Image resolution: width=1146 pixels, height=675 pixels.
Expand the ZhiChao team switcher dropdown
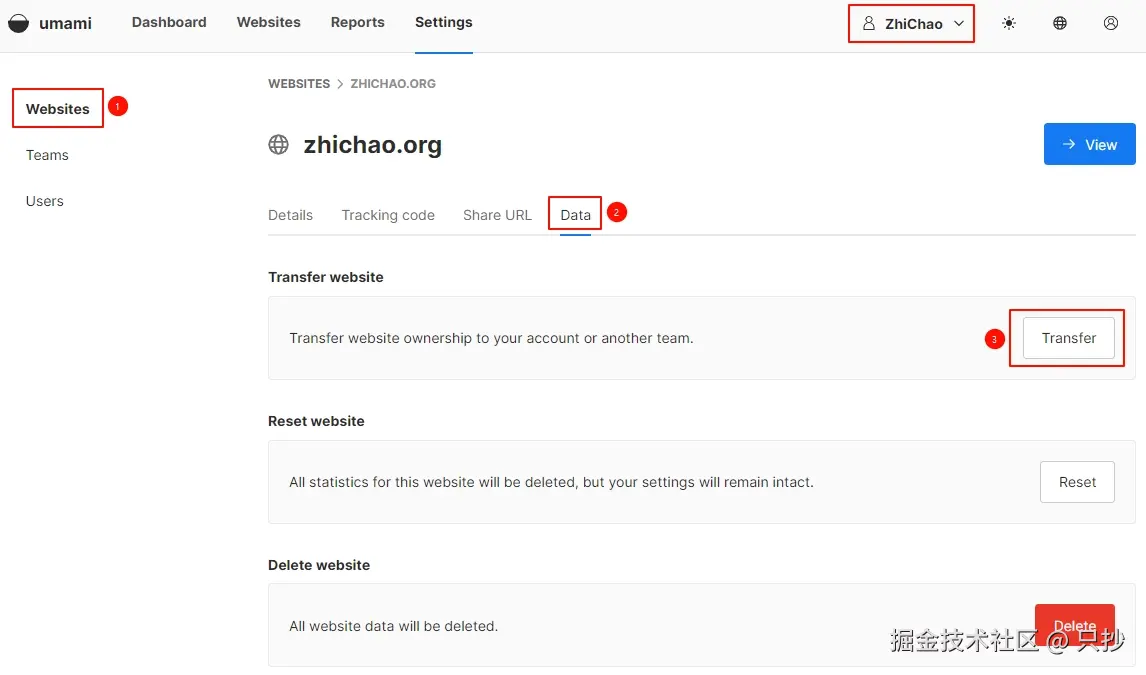[911, 24]
